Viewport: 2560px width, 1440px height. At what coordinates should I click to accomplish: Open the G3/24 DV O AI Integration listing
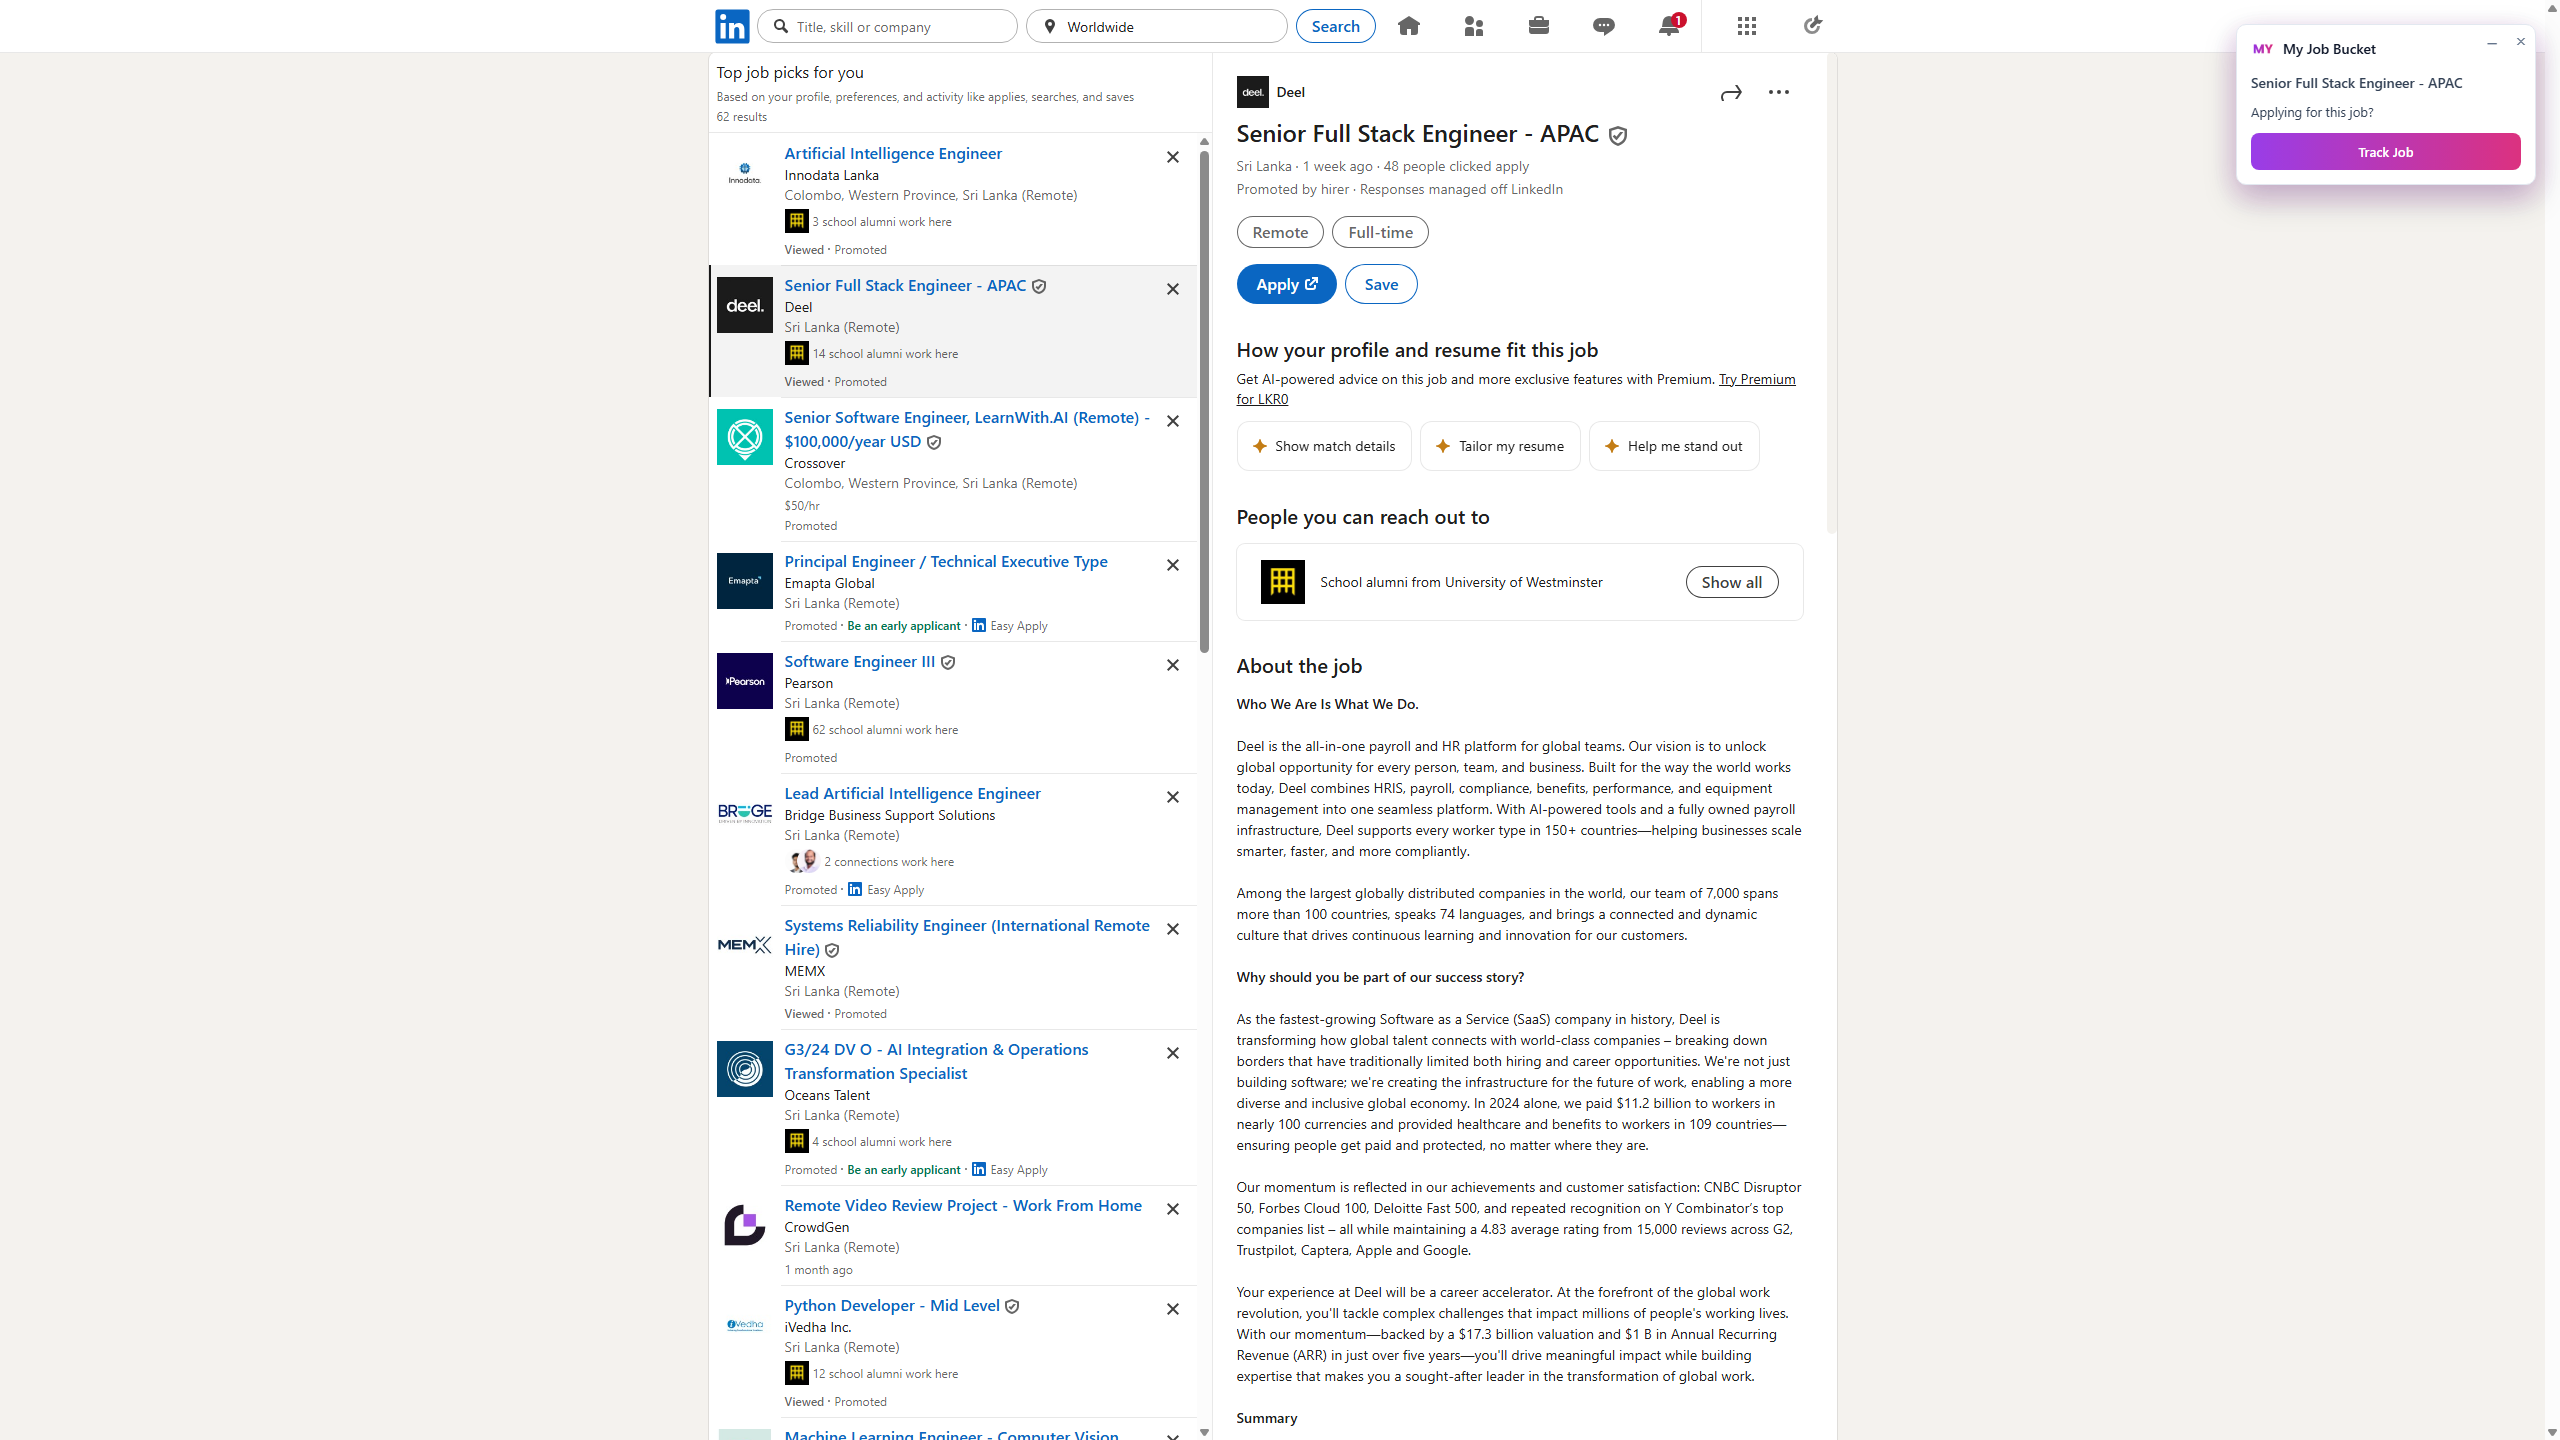(937, 1061)
